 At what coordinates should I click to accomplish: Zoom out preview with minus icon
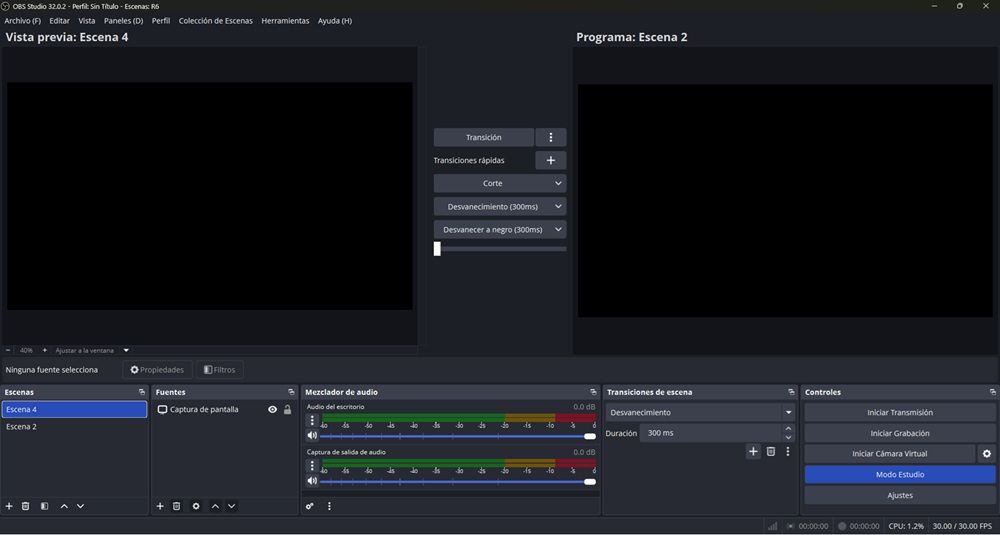coord(8,350)
